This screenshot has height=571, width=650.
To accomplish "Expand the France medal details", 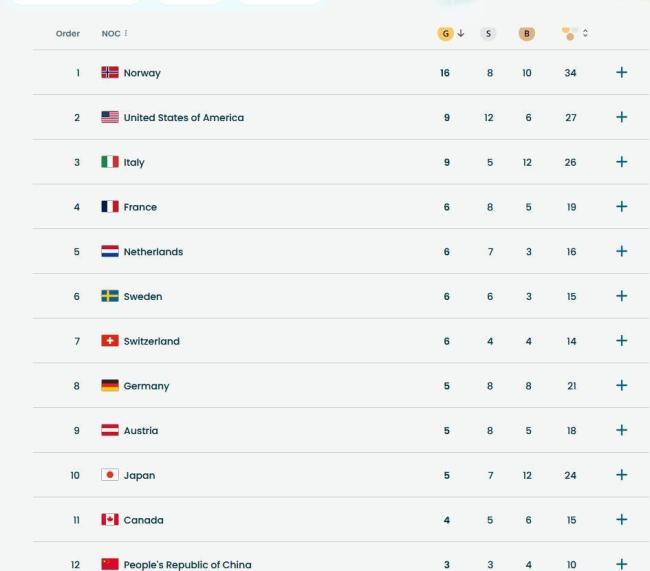I will click(x=622, y=207).
